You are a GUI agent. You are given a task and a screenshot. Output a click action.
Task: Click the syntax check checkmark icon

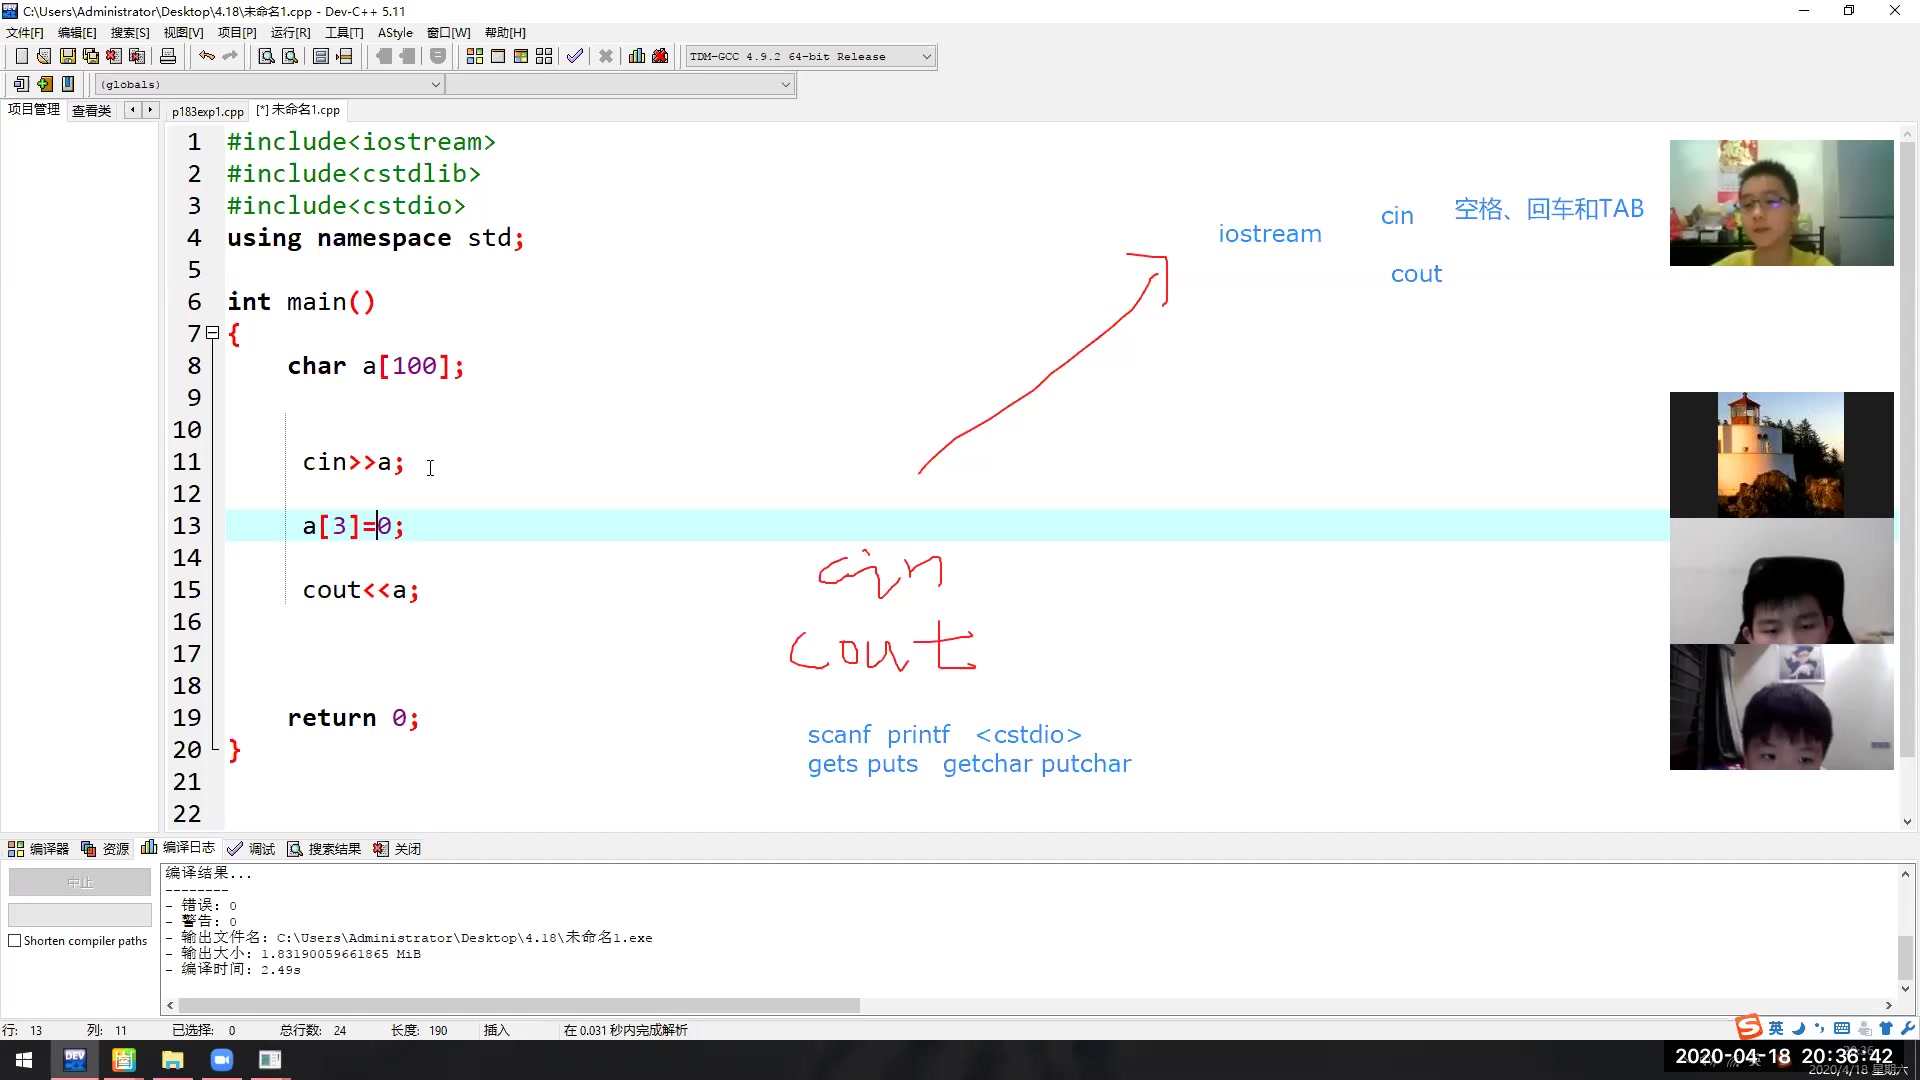pyautogui.click(x=574, y=56)
